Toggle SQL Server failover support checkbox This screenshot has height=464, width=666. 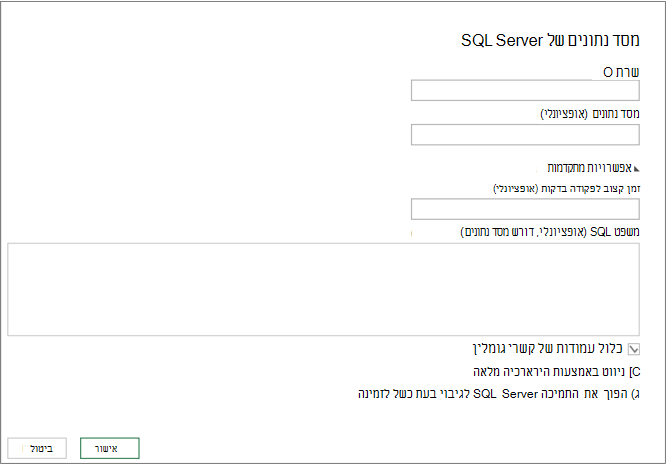click(635, 394)
